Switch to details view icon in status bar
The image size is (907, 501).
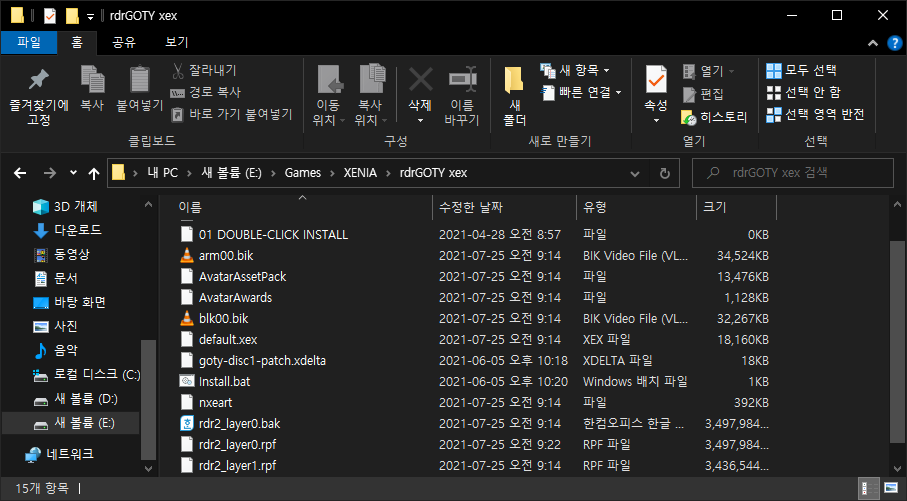coord(869,489)
